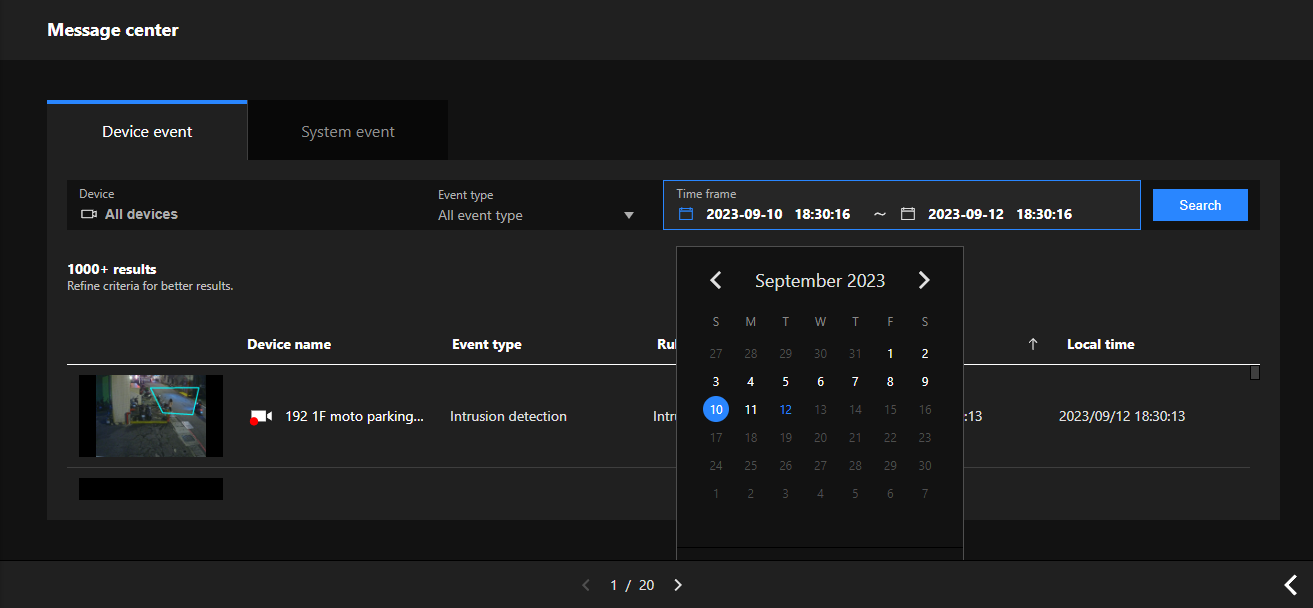Go to next results page
The height and width of the screenshot is (608, 1313).
(678, 585)
